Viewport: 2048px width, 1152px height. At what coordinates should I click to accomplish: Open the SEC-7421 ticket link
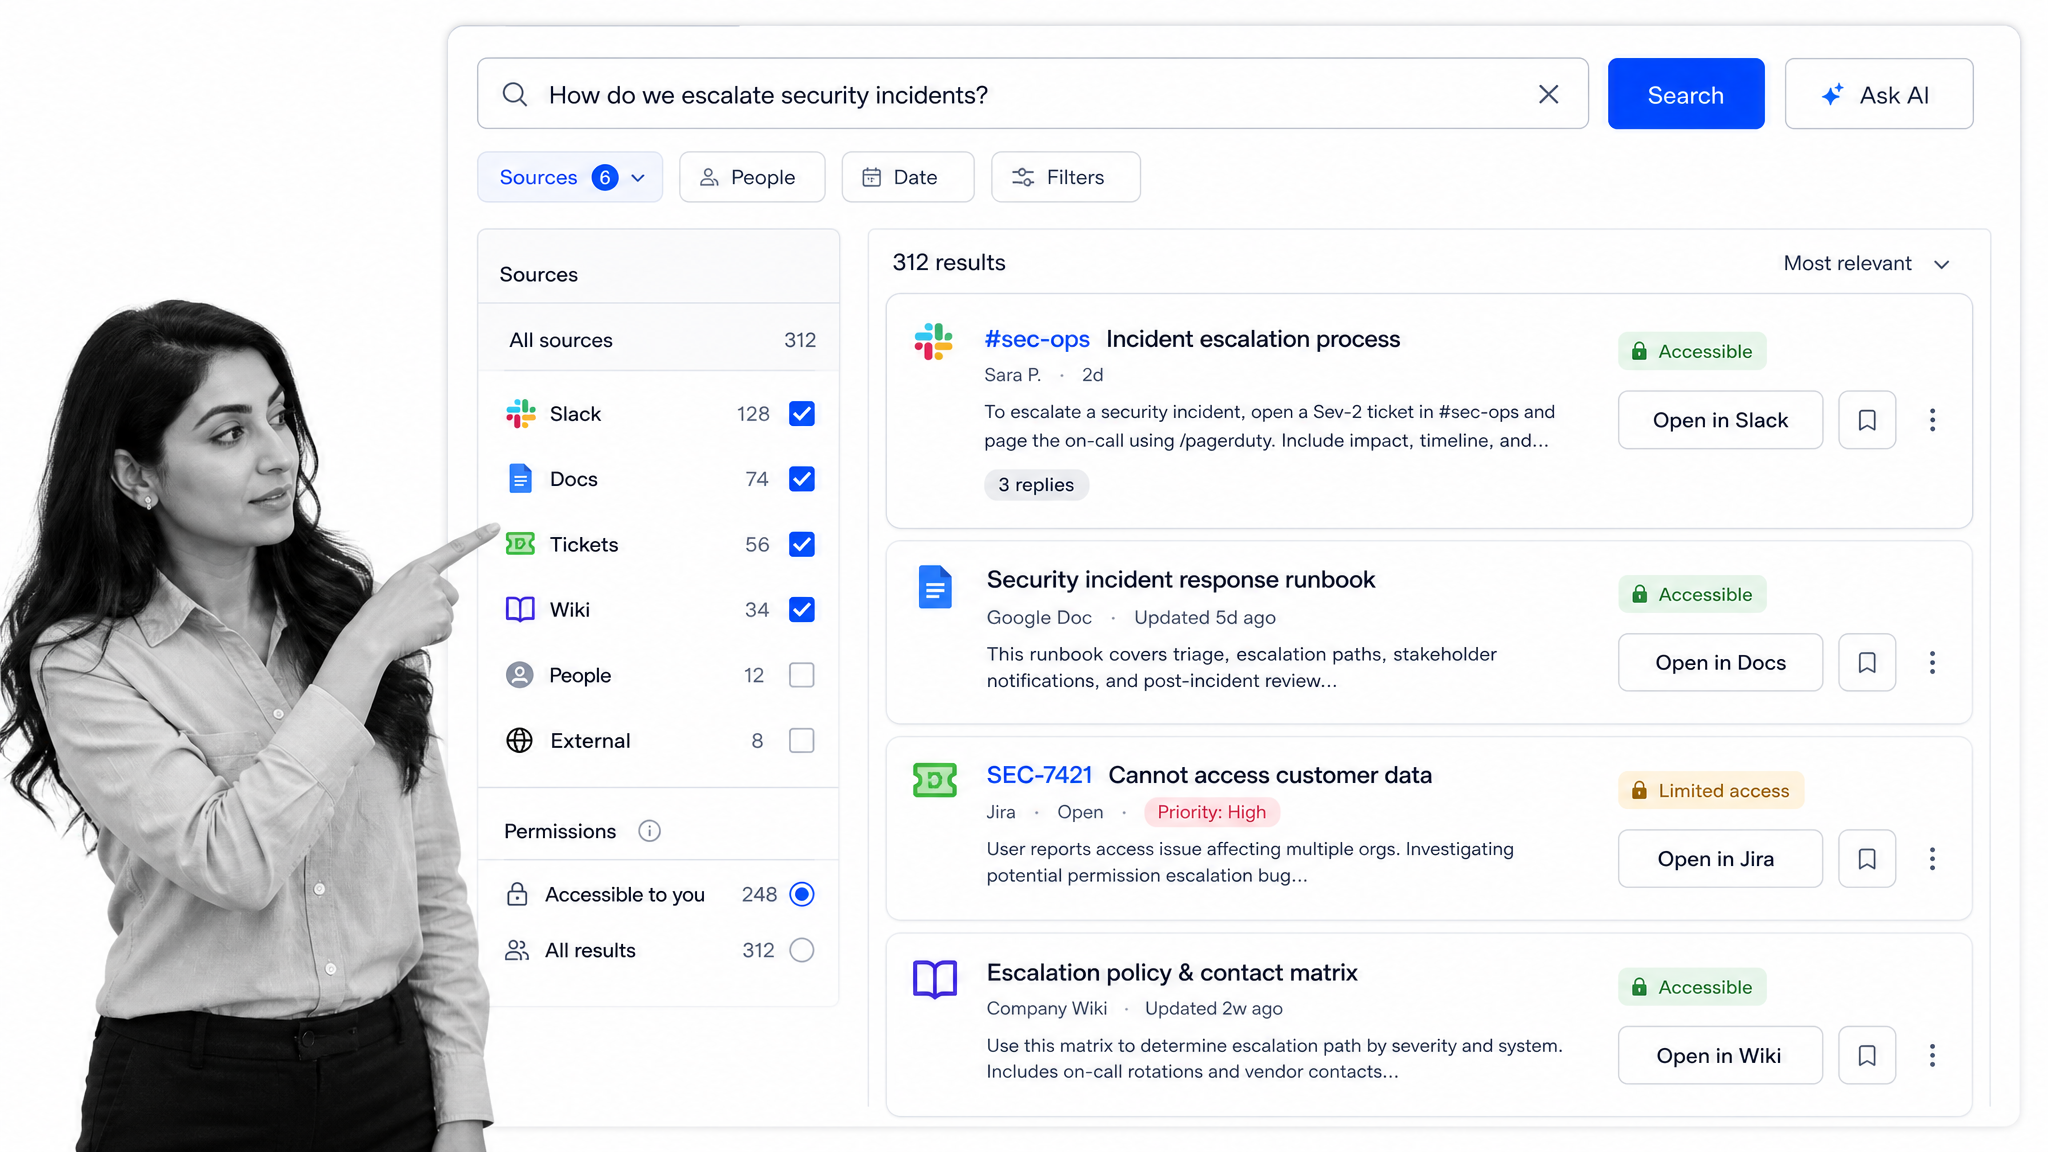(1039, 775)
